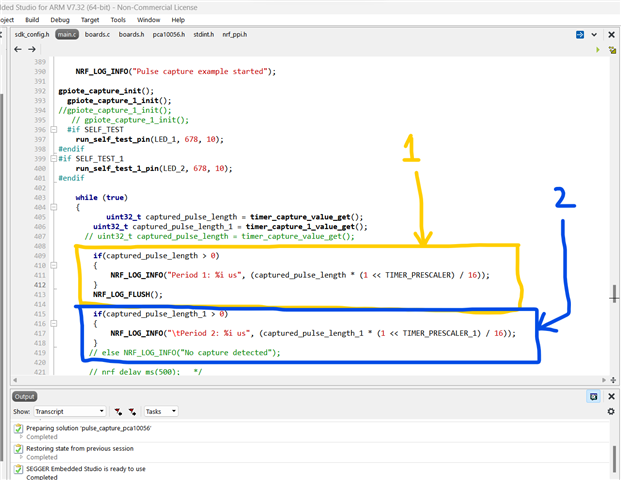Click the commented 'No capture detected' line

pos(185,352)
